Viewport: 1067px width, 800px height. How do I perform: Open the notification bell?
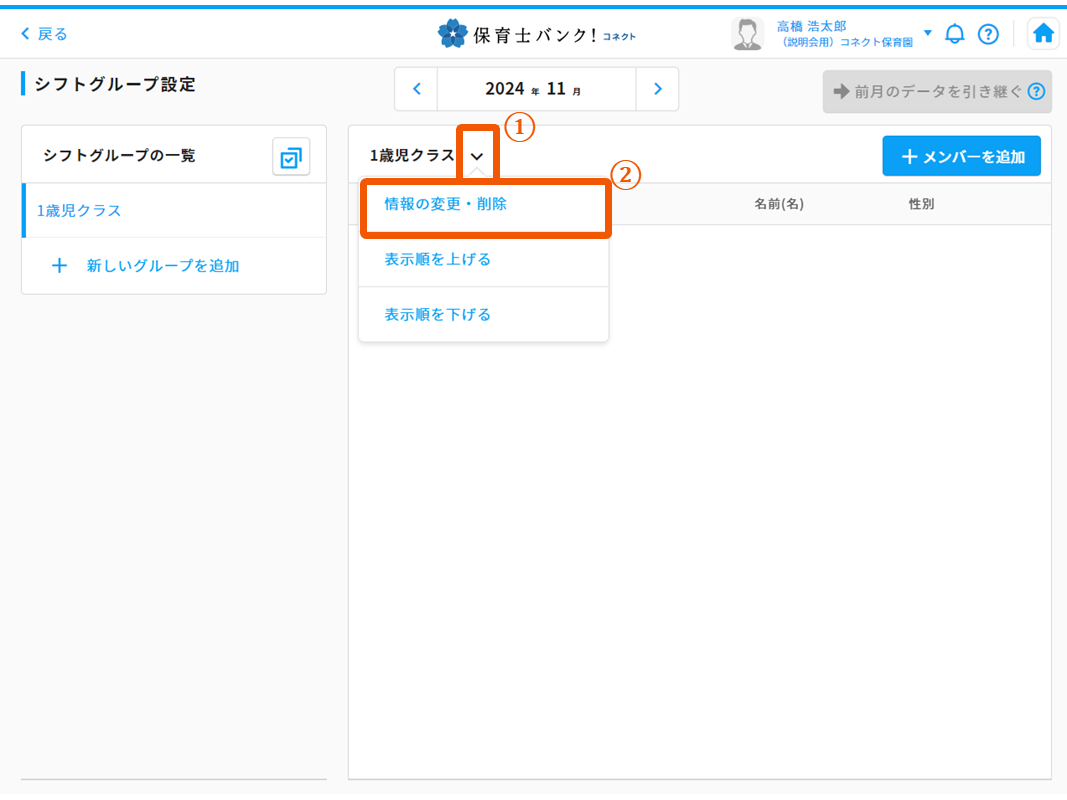[x=955, y=34]
